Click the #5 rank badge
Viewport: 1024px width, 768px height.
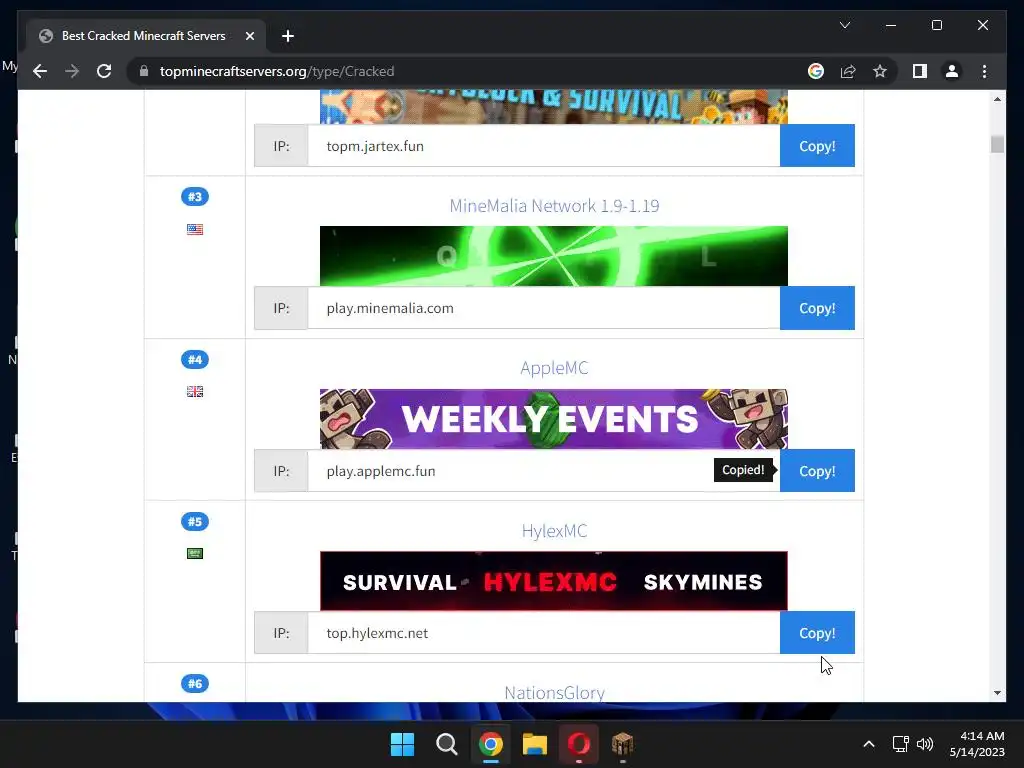195,521
